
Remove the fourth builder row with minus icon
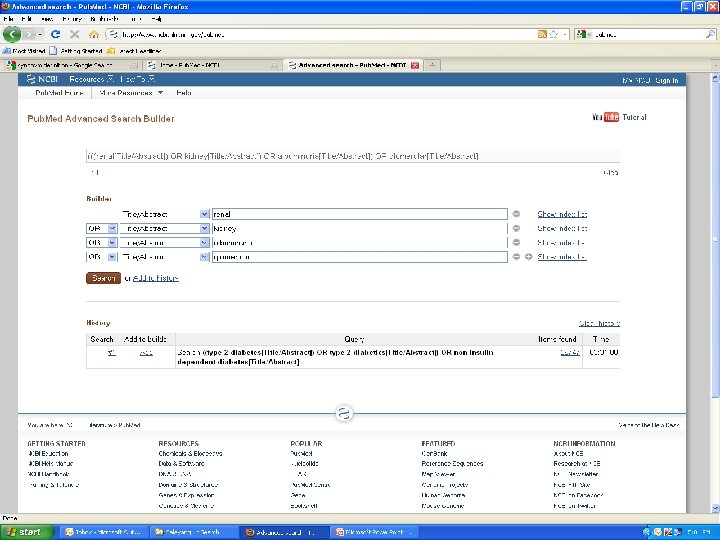tap(516, 257)
